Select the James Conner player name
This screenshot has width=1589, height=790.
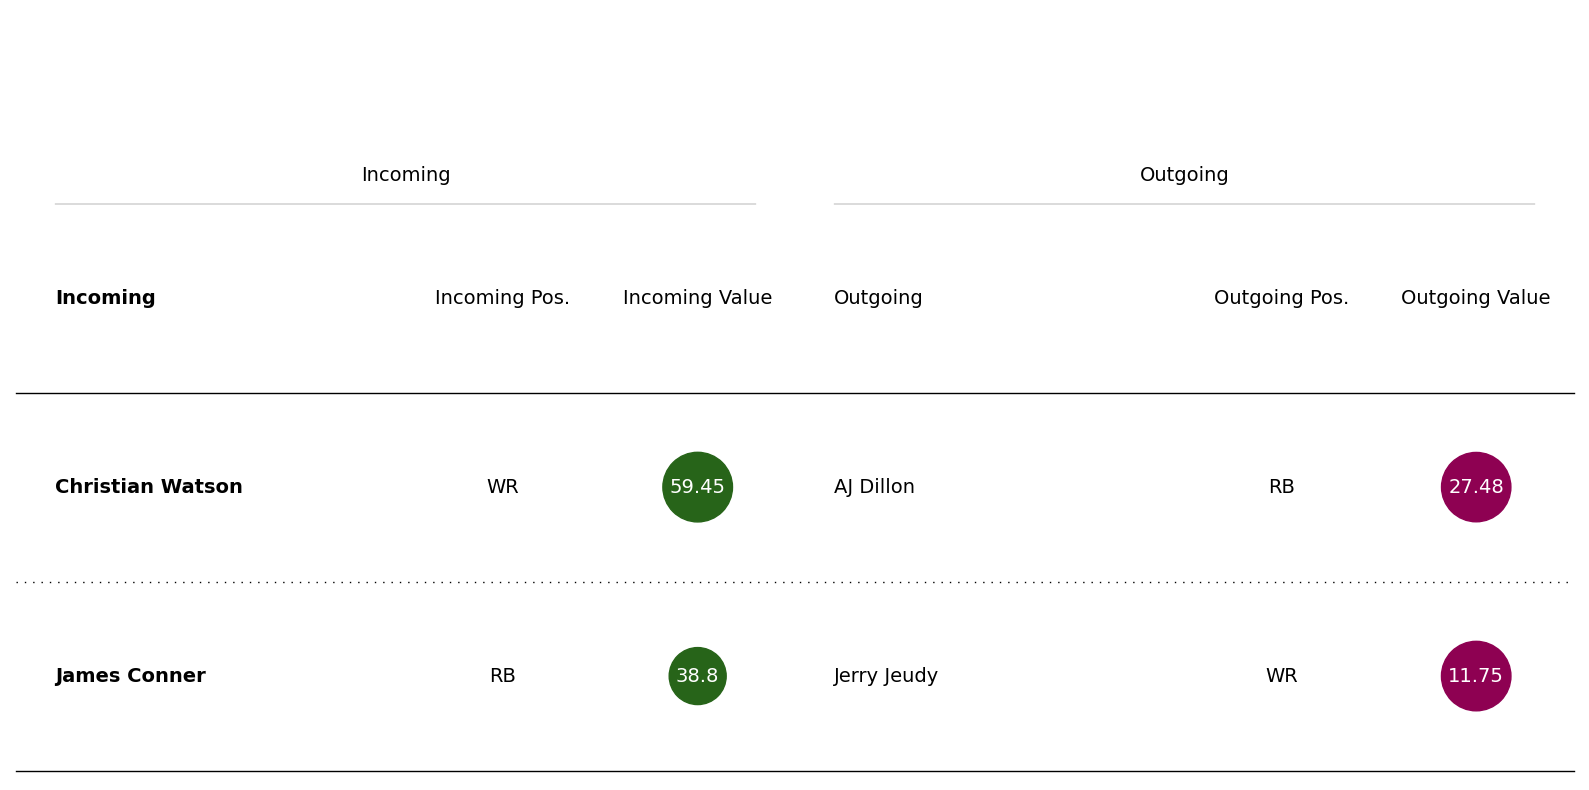(x=130, y=676)
